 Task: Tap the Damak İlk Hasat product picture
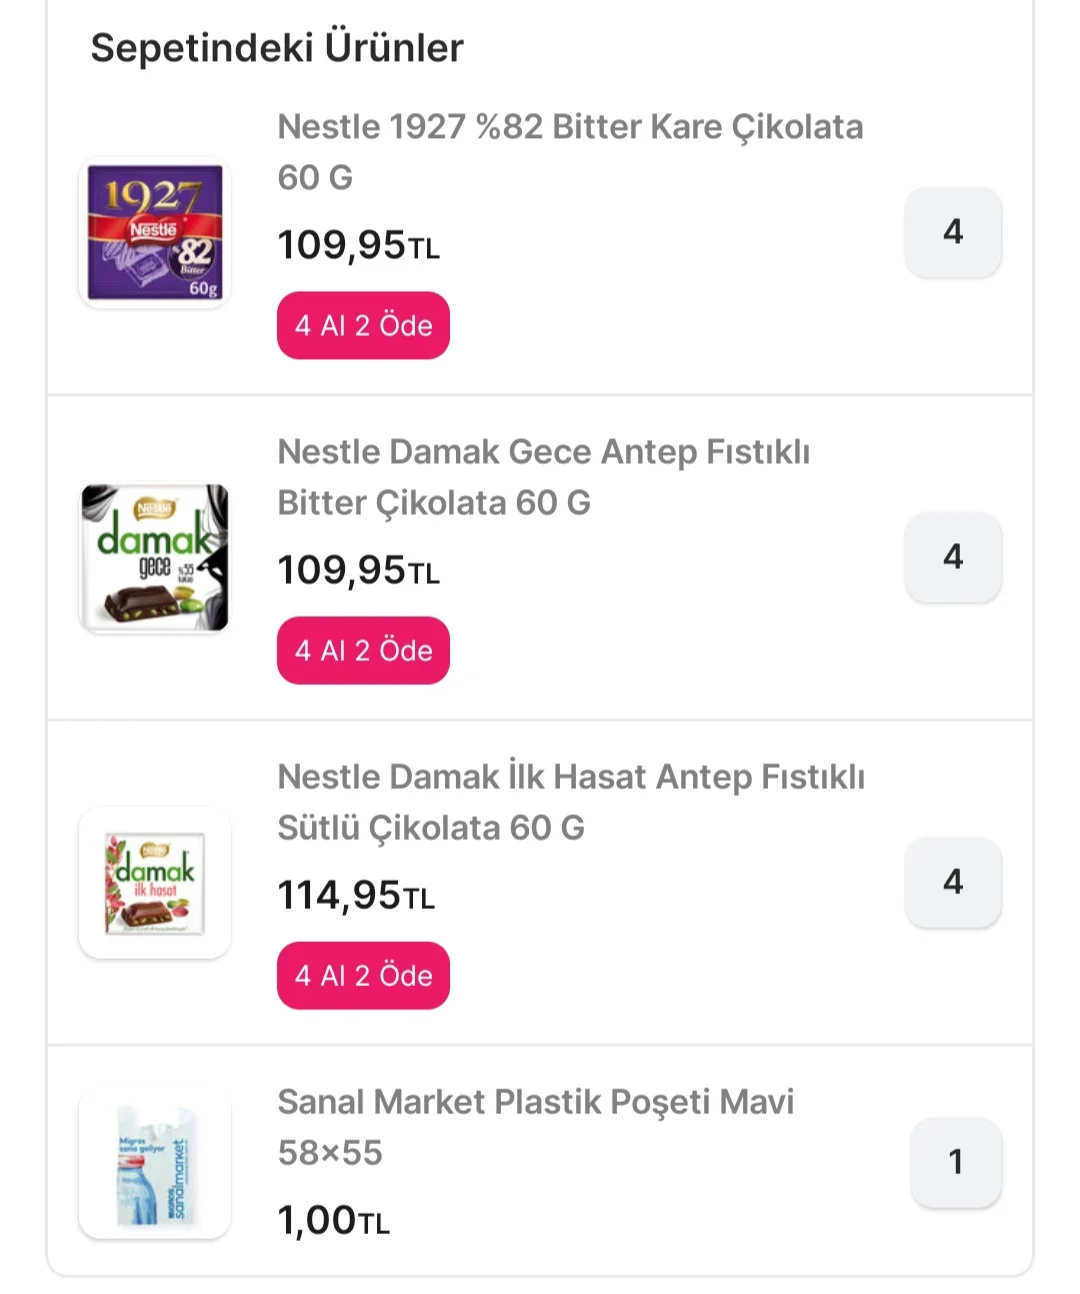[155, 883]
